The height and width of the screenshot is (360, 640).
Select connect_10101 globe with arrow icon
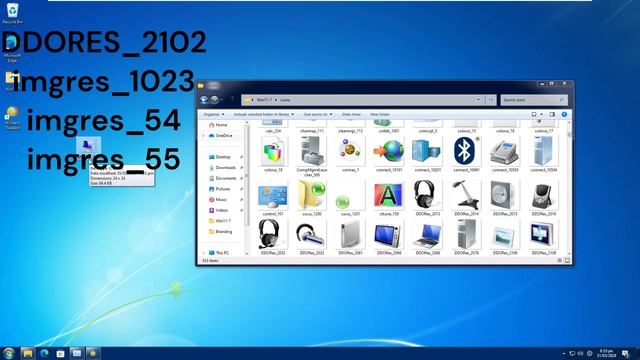coord(389,154)
